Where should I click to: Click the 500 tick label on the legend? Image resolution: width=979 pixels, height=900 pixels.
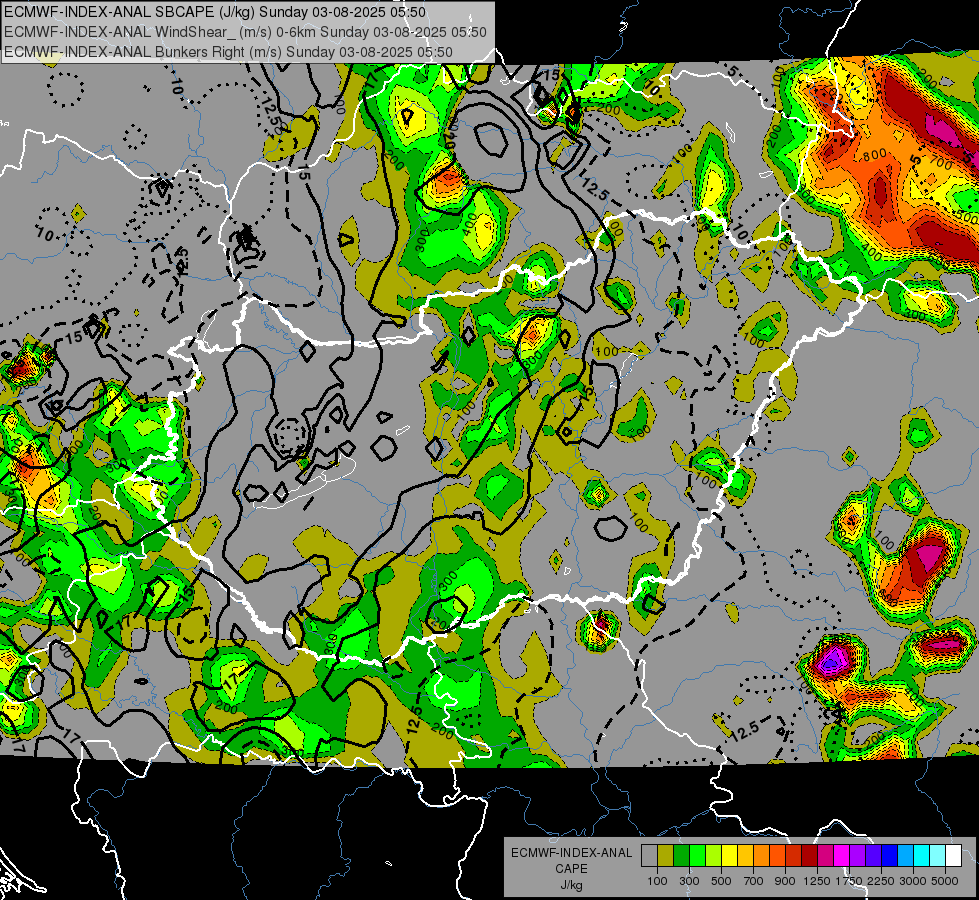(721, 881)
